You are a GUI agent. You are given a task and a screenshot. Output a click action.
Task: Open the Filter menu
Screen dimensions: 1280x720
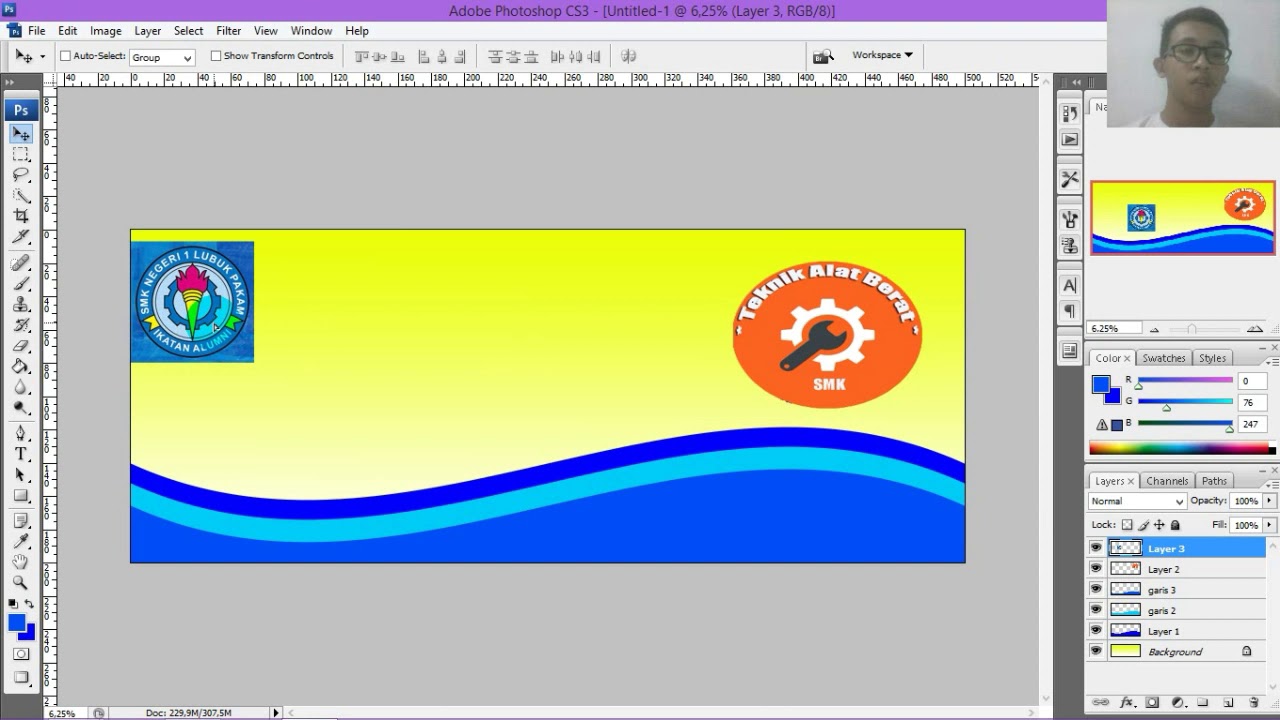coord(228,31)
